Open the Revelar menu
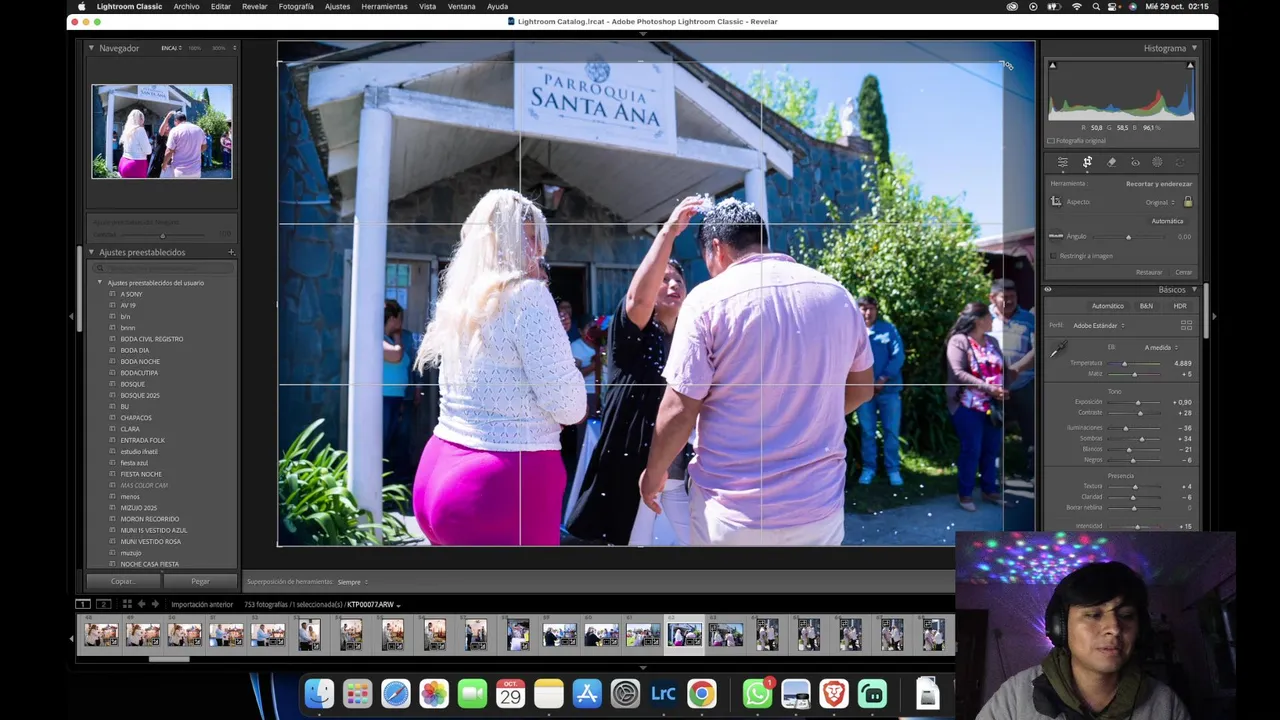1280x720 pixels. tap(255, 6)
